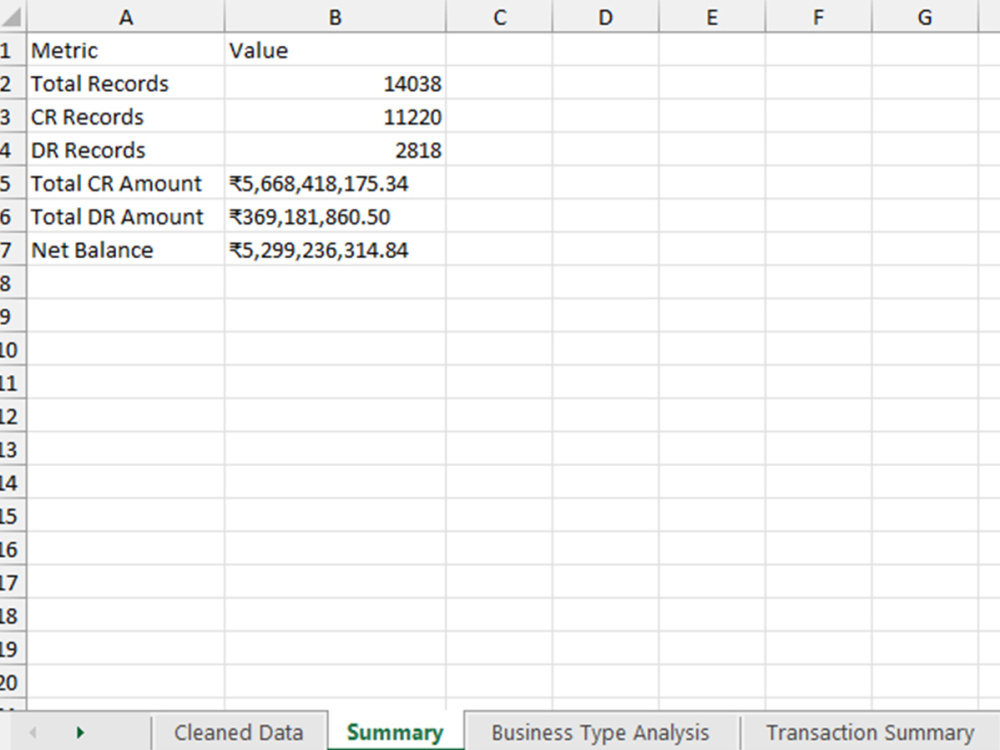Select column G header

coord(925,17)
